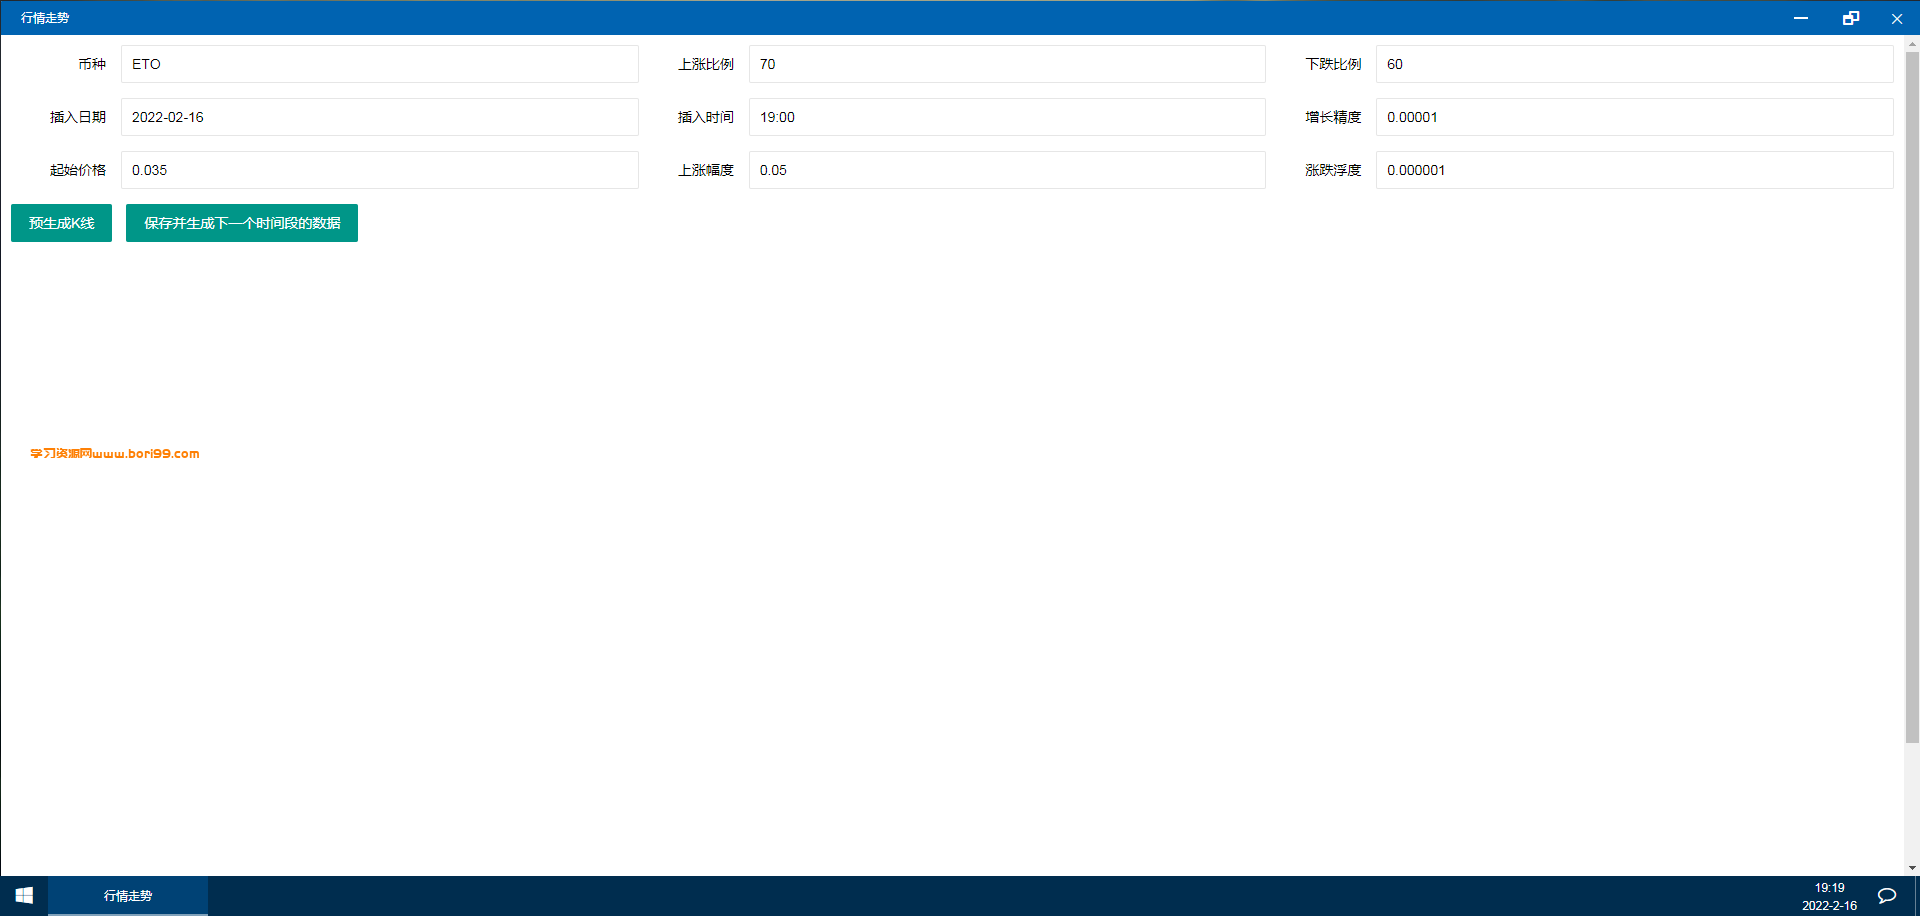Click the 上涨幅度 label
1920x916 pixels.
pyautogui.click(x=706, y=170)
